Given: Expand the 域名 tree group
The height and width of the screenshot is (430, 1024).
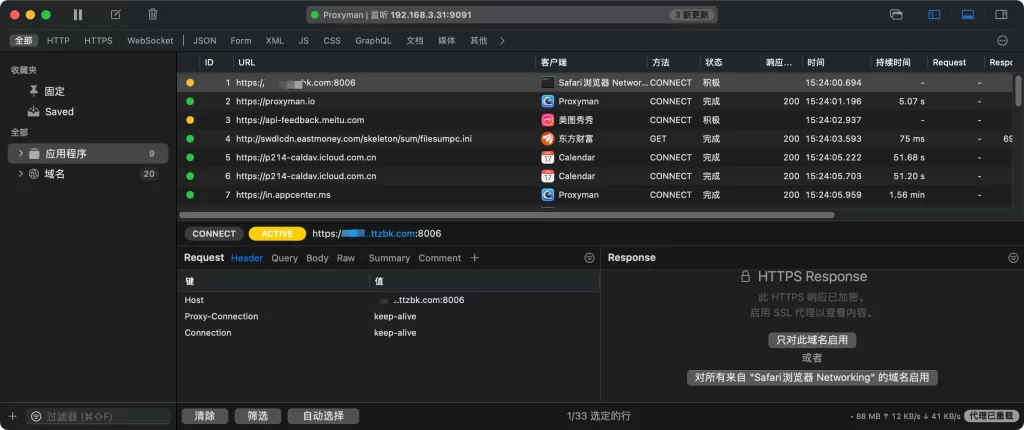Looking at the screenshot, I should [x=21, y=174].
